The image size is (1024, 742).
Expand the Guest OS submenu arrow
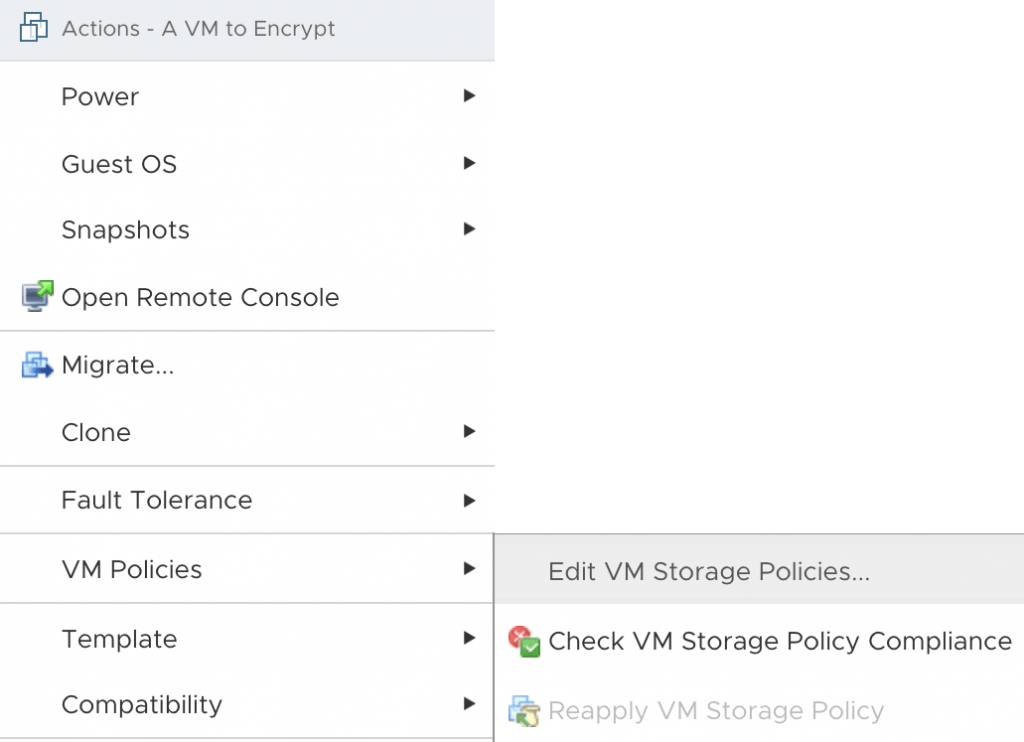point(469,163)
